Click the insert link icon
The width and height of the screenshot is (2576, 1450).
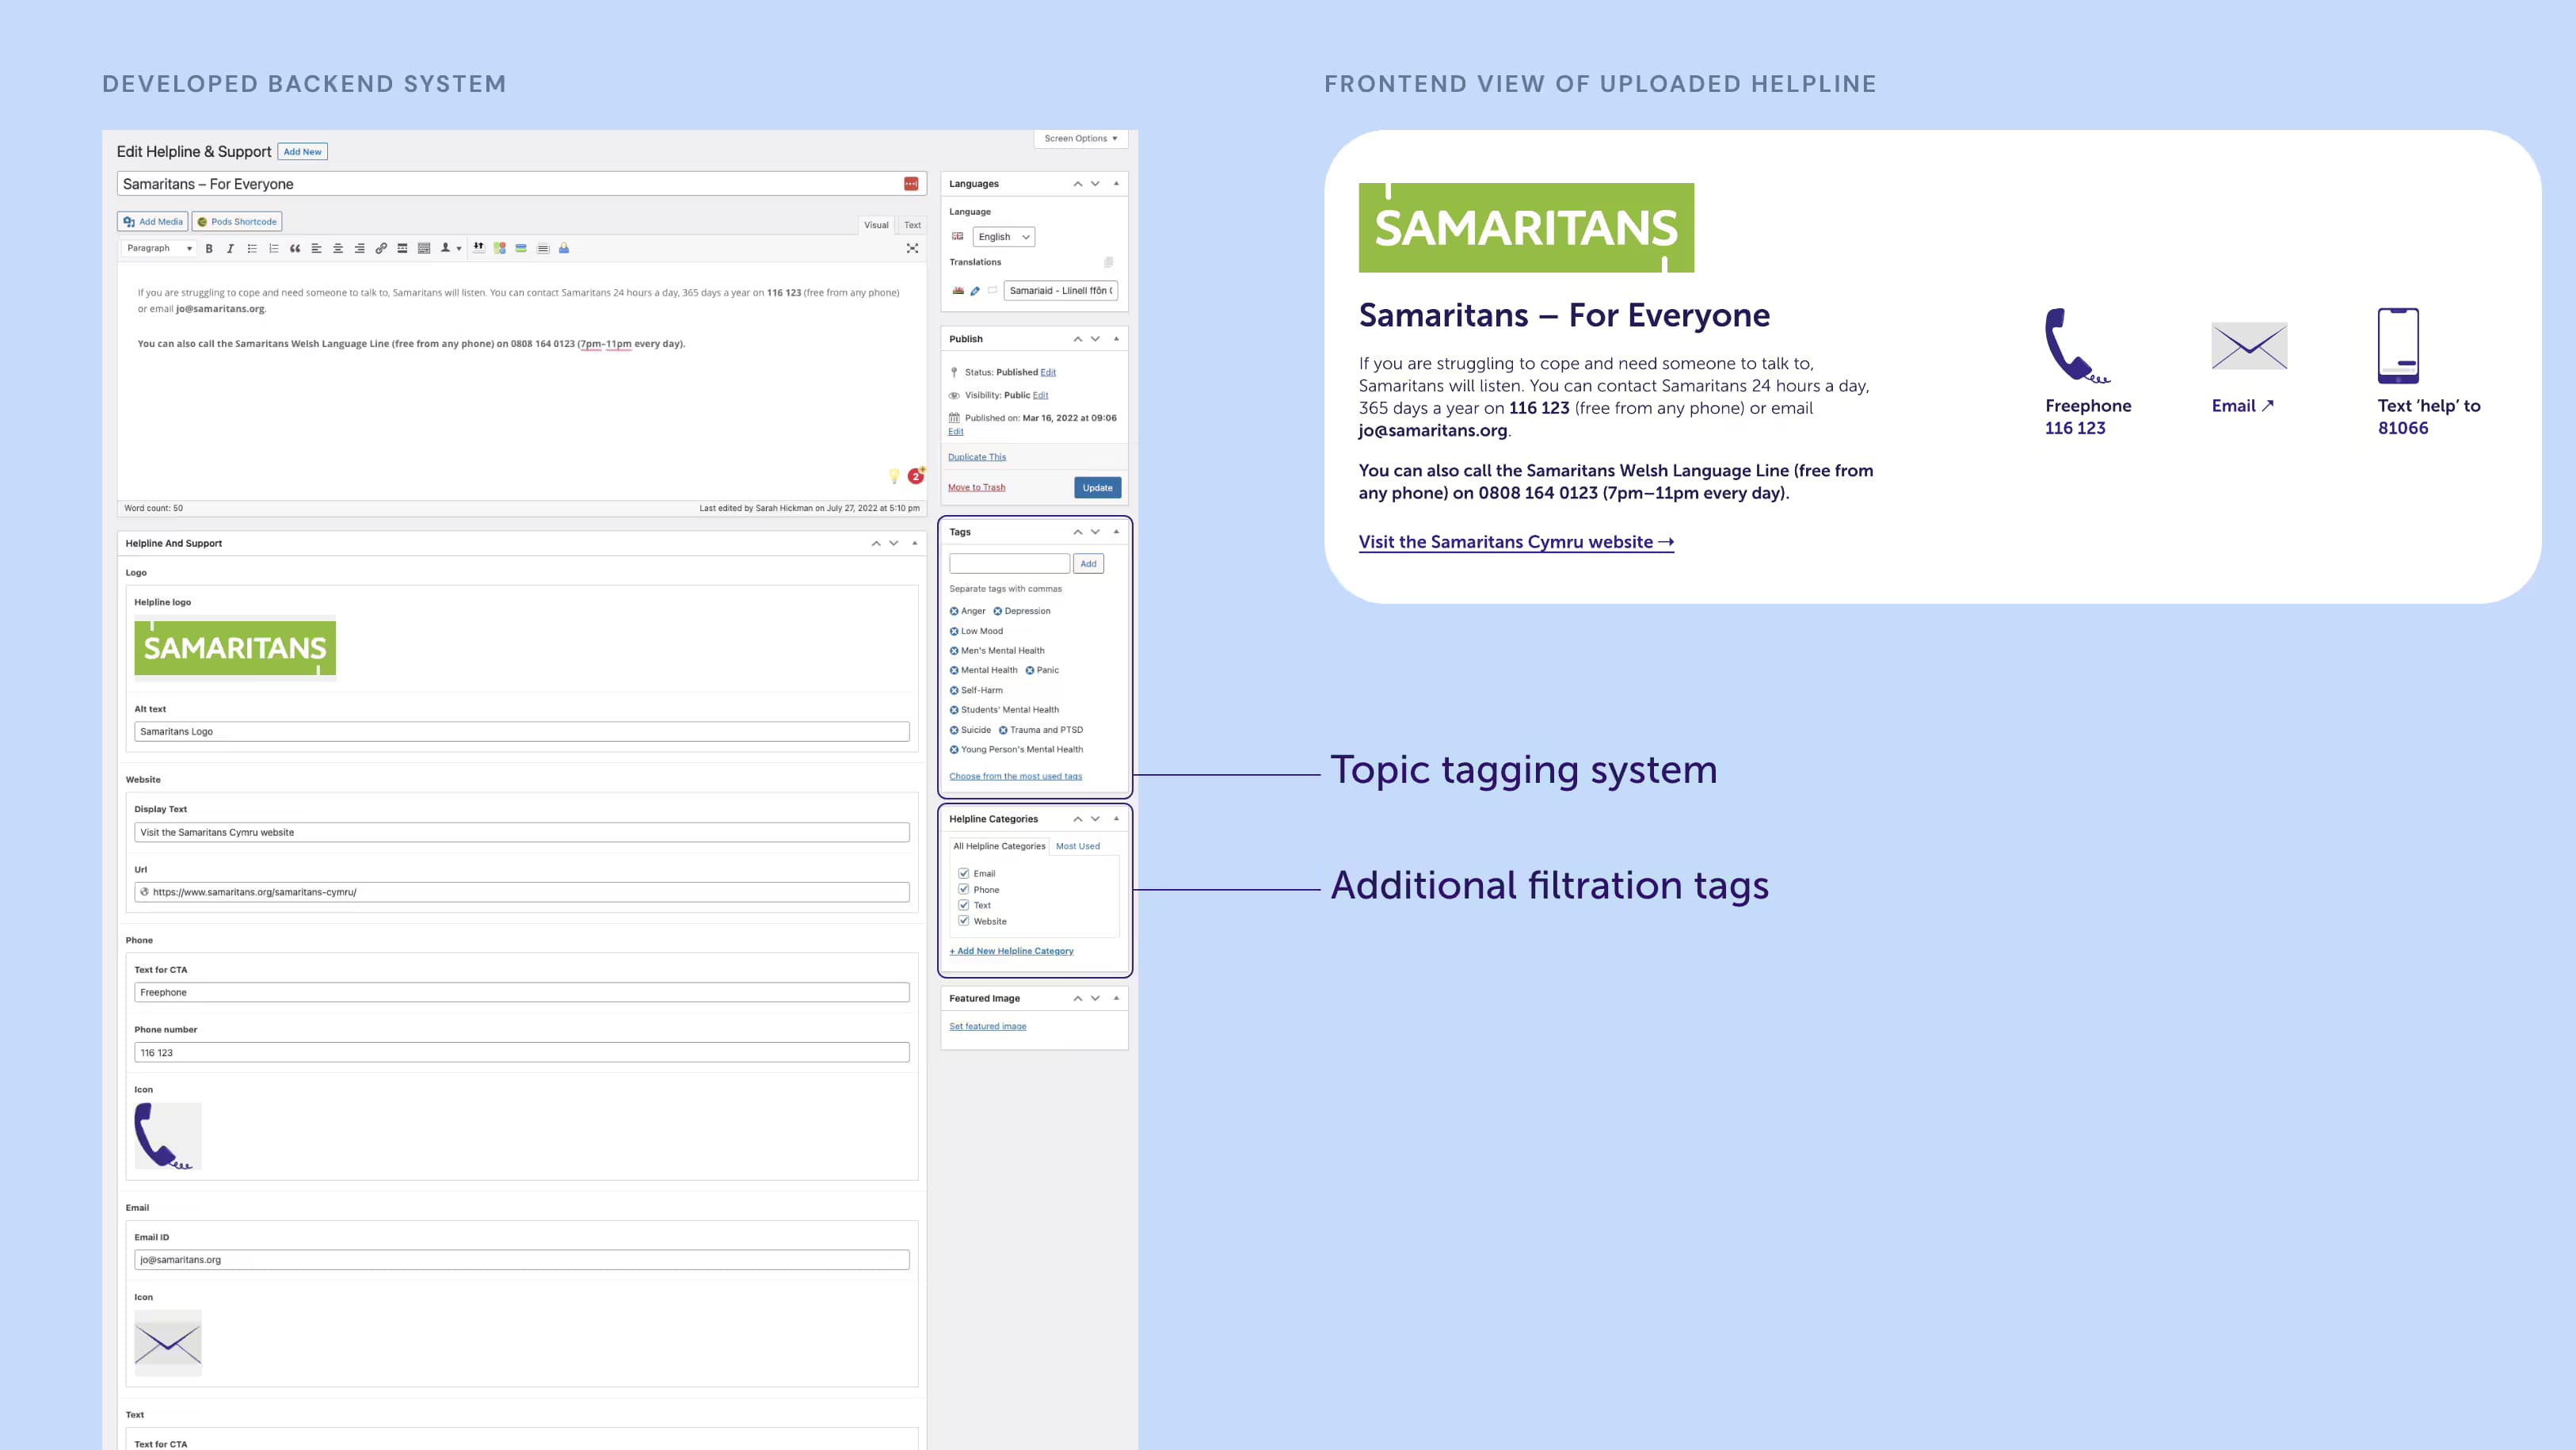pyautogui.click(x=381, y=248)
